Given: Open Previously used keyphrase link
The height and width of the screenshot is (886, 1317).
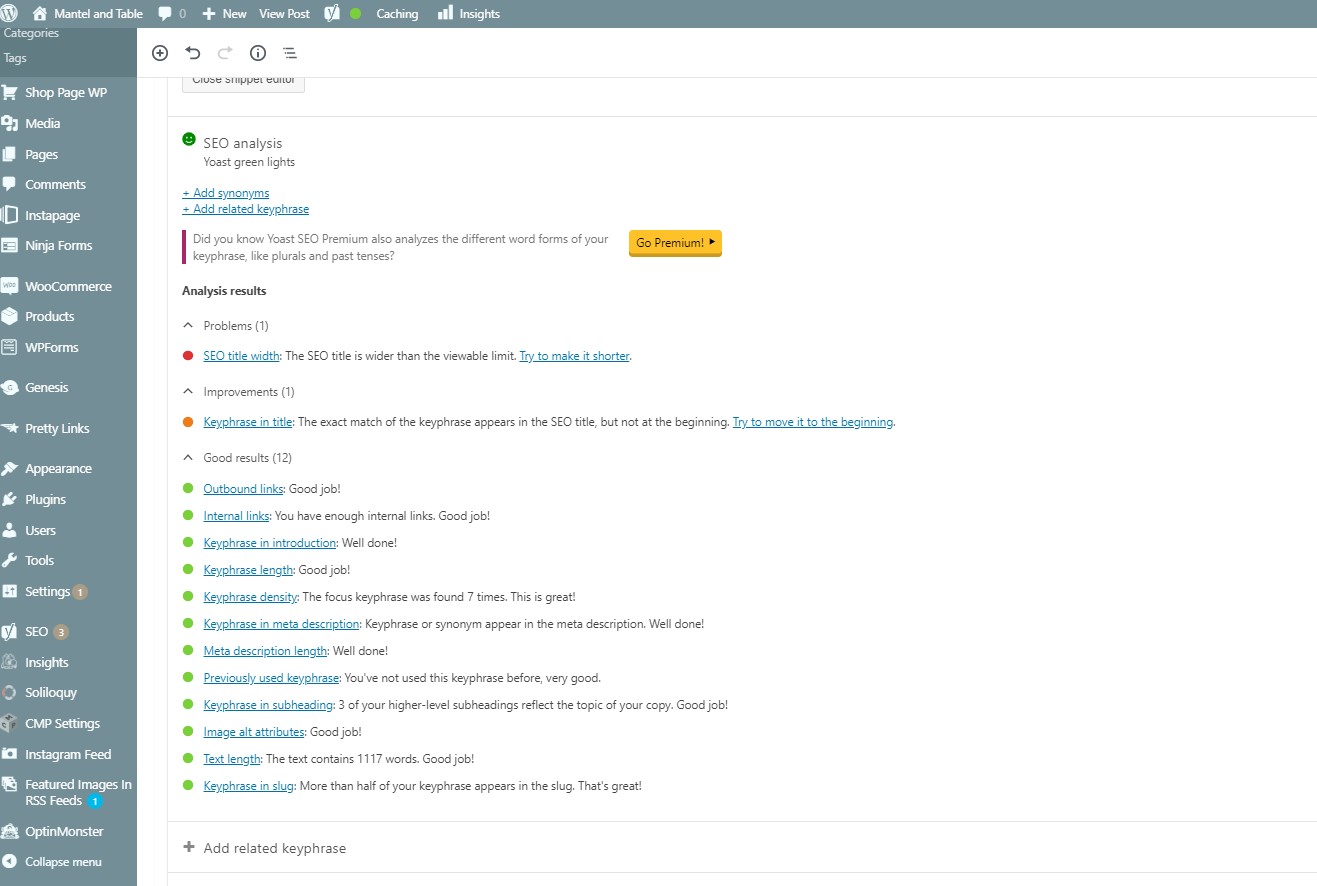Looking at the screenshot, I should (271, 678).
